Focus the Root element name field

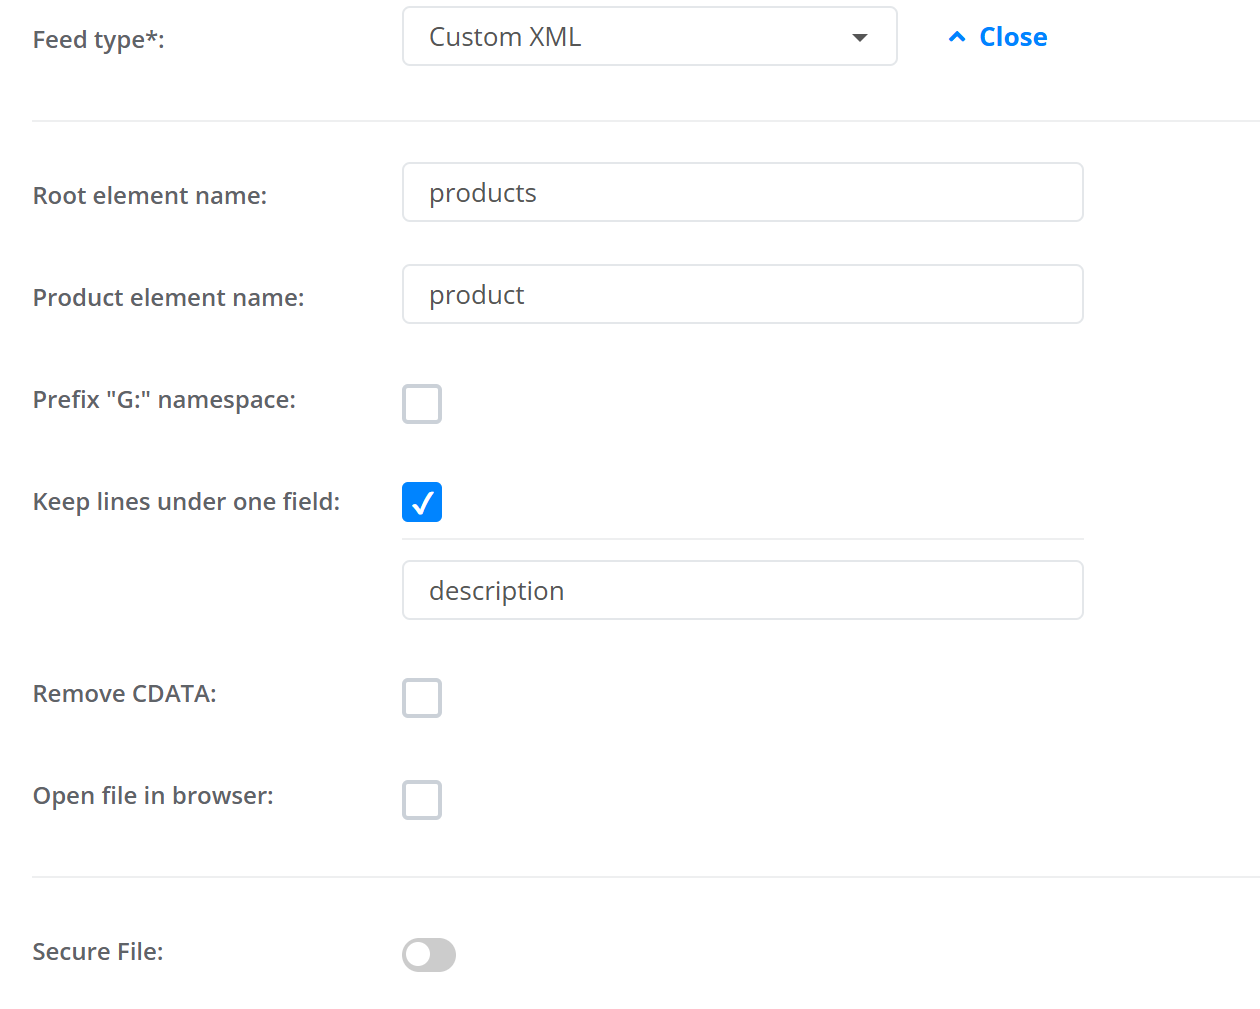[742, 192]
